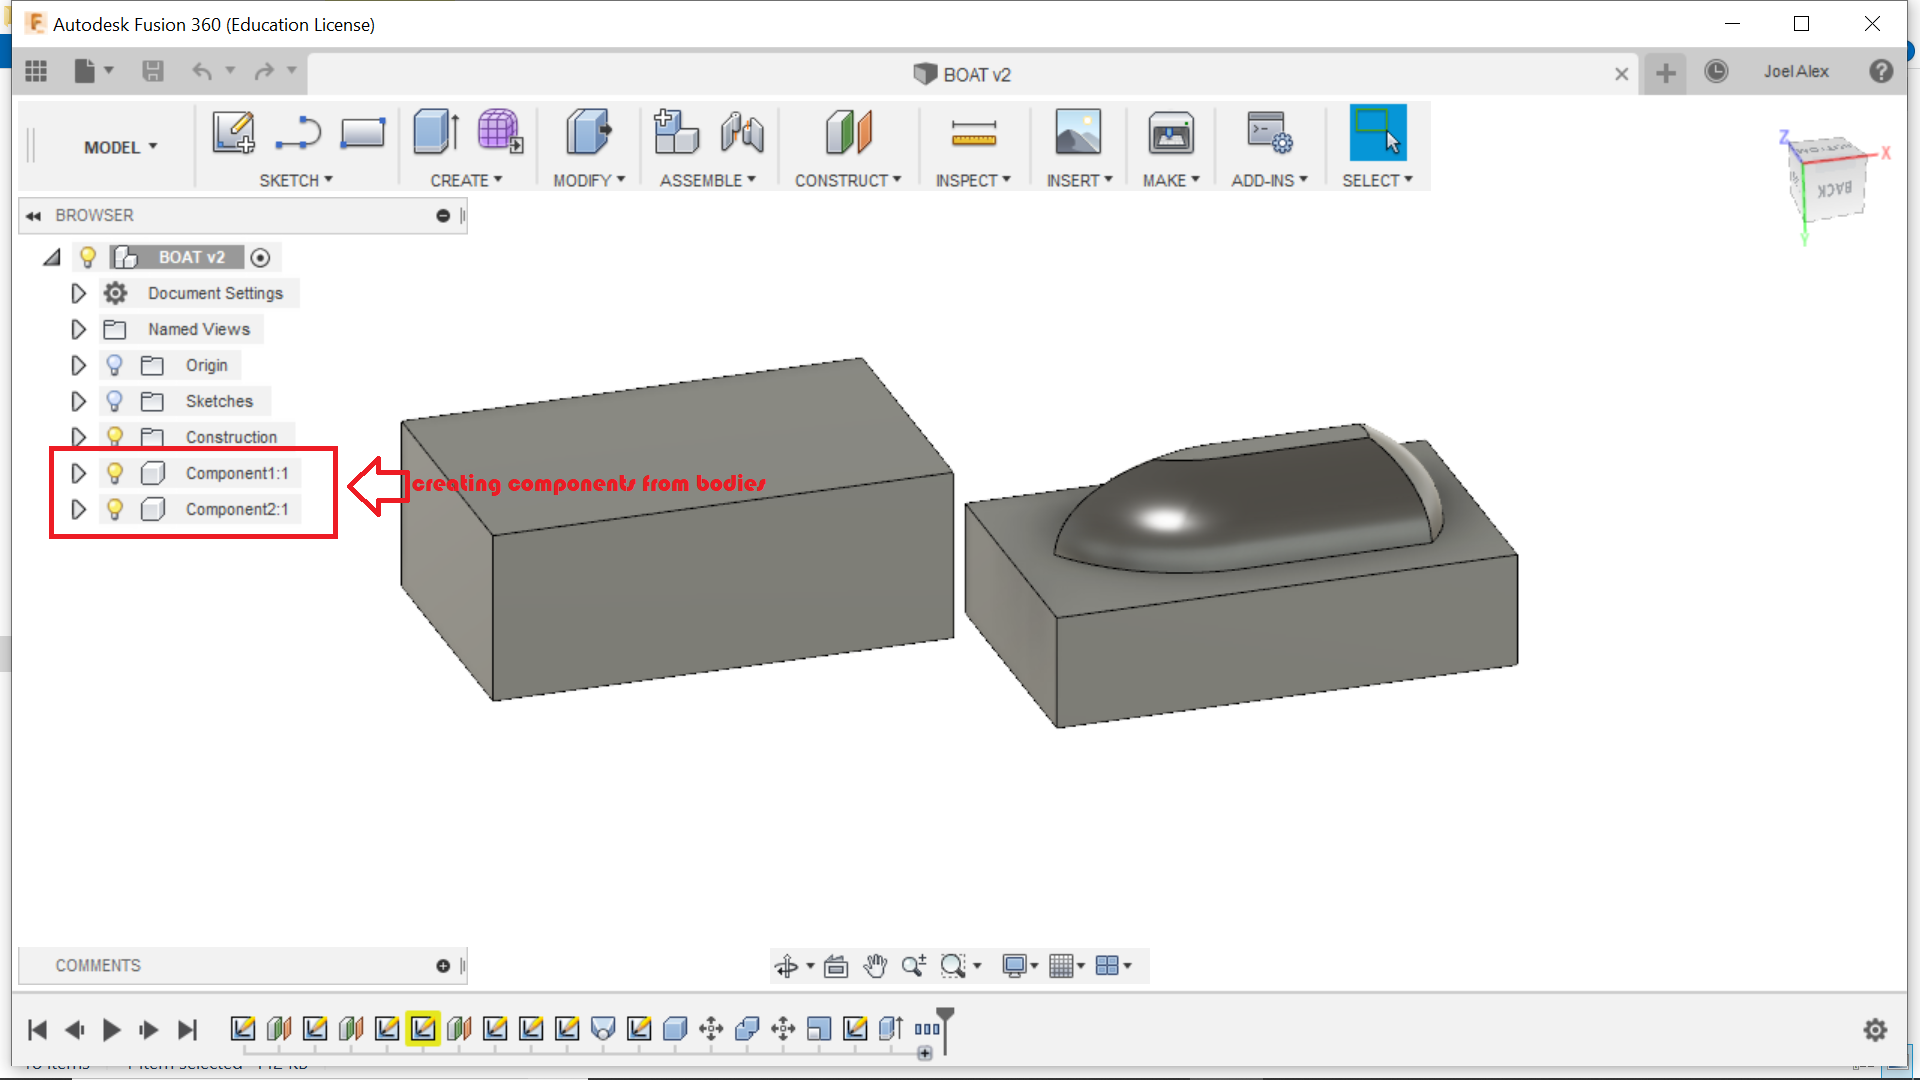The height and width of the screenshot is (1080, 1920).
Task: Click the Joint icon in Assemble
Action: click(742, 132)
